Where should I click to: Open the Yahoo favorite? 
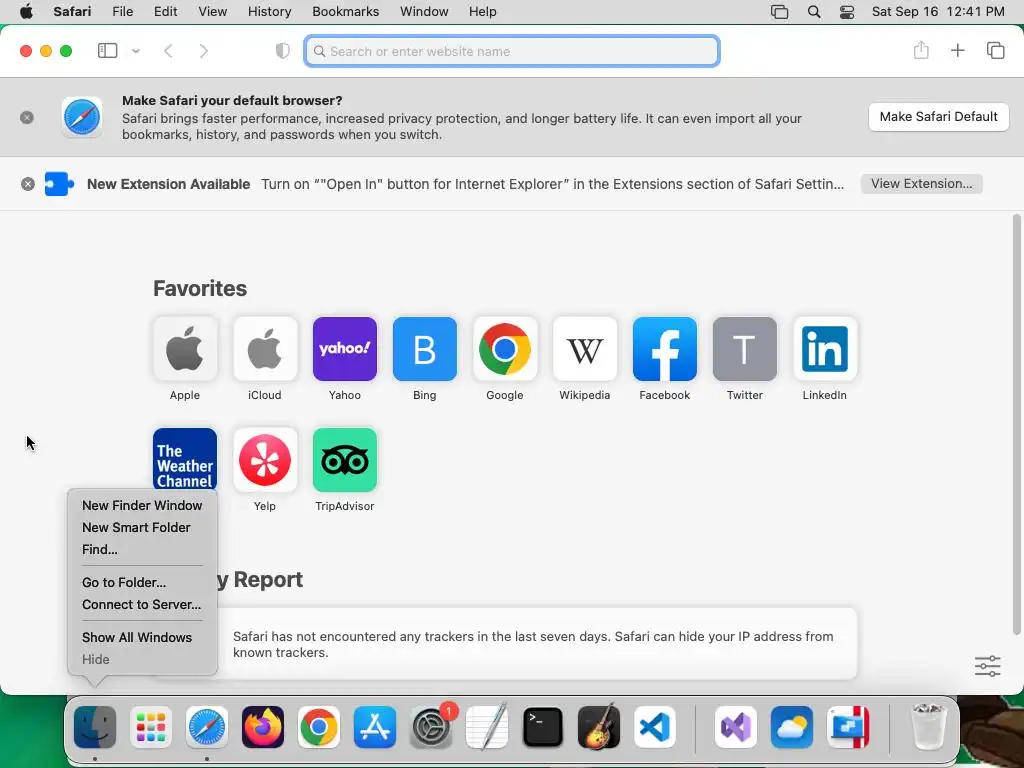click(x=345, y=349)
